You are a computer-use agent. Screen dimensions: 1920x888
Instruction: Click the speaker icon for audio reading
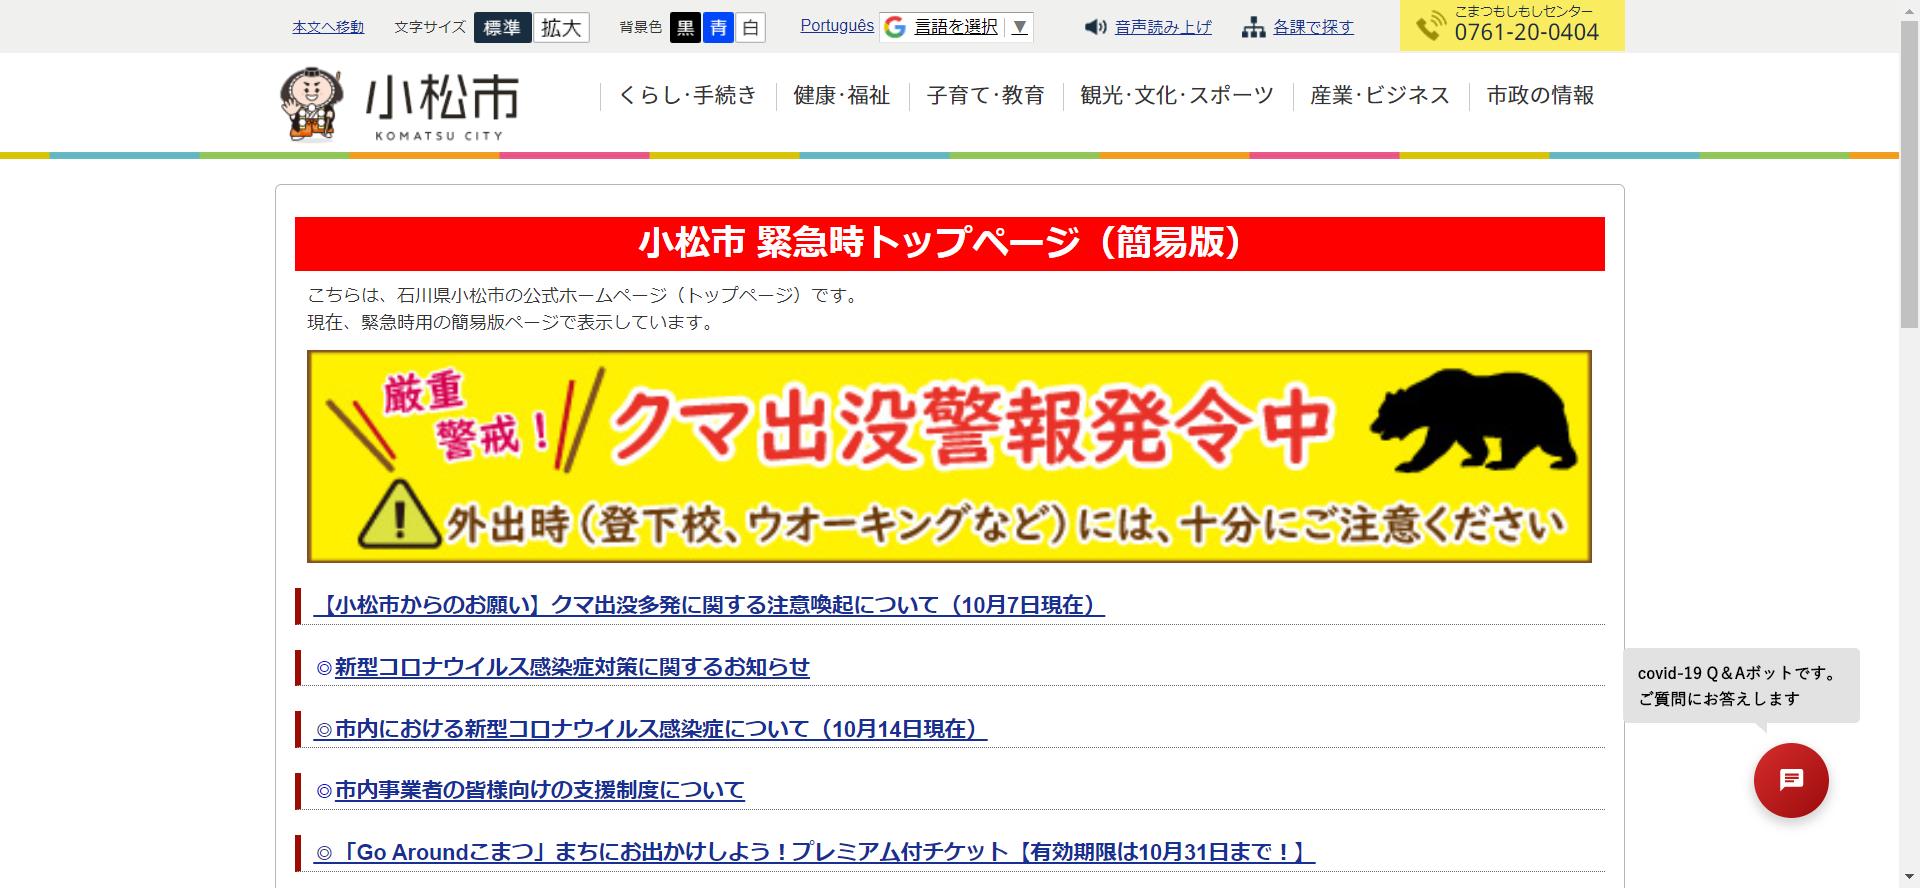tap(1095, 27)
